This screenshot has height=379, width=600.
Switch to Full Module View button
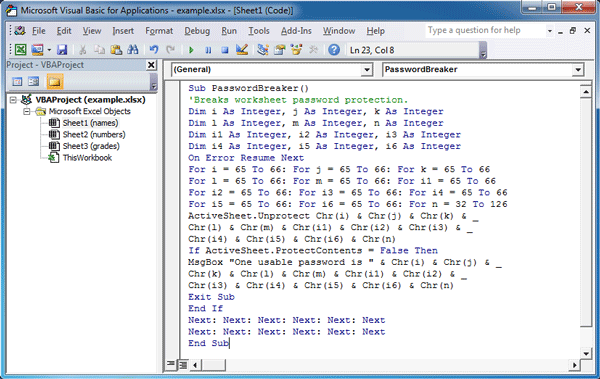183,365
